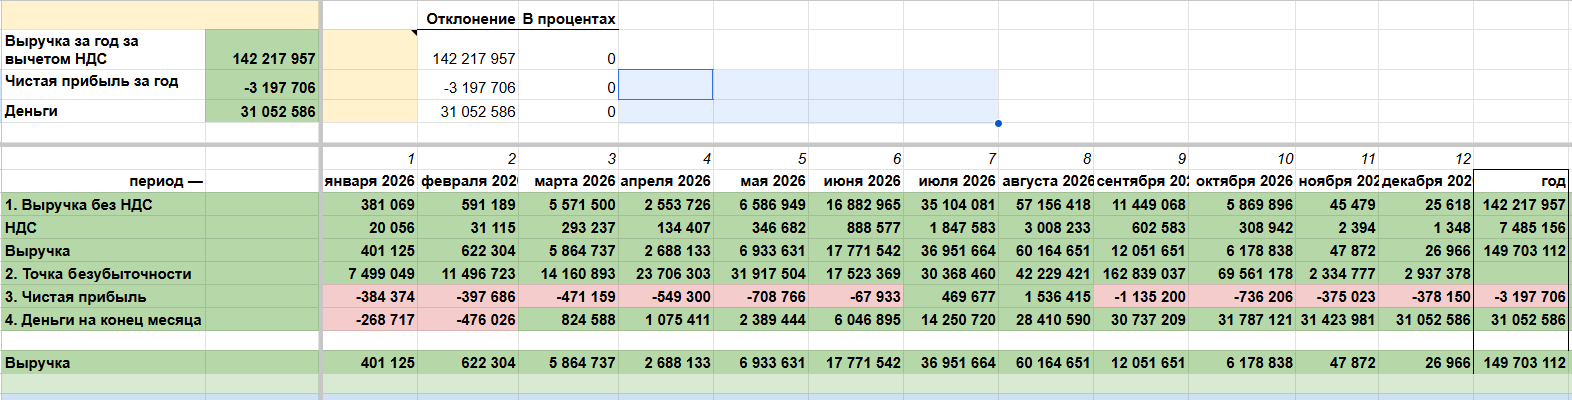The height and width of the screenshot is (400, 1572).
Task: Click column number 7 above июля 2026
Action: point(951,158)
